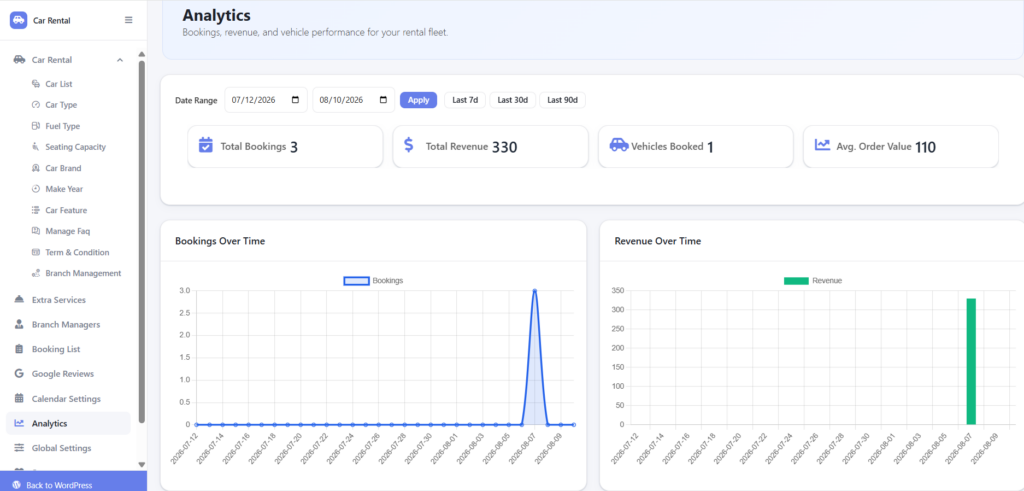Click the Car Type gauge icon
This screenshot has height=491, width=1024.
tap(36, 104)
